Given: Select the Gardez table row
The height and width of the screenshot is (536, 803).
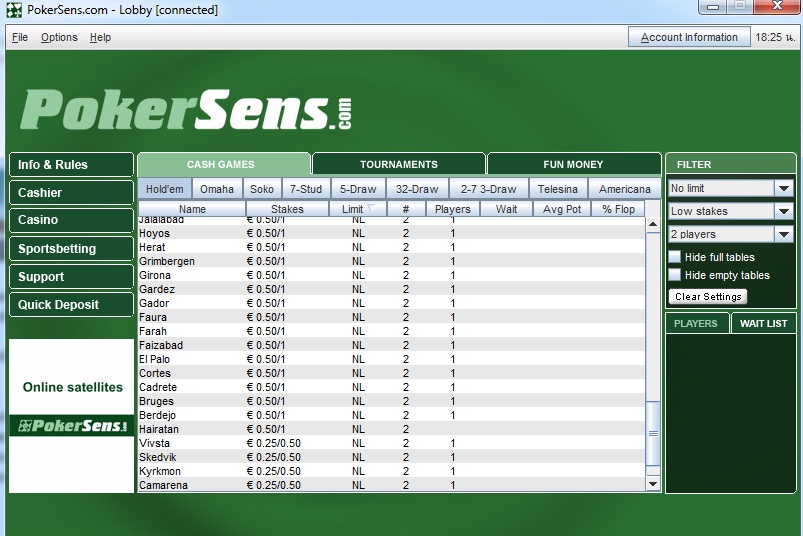Looking at the screenshot, I should [391, 289].
